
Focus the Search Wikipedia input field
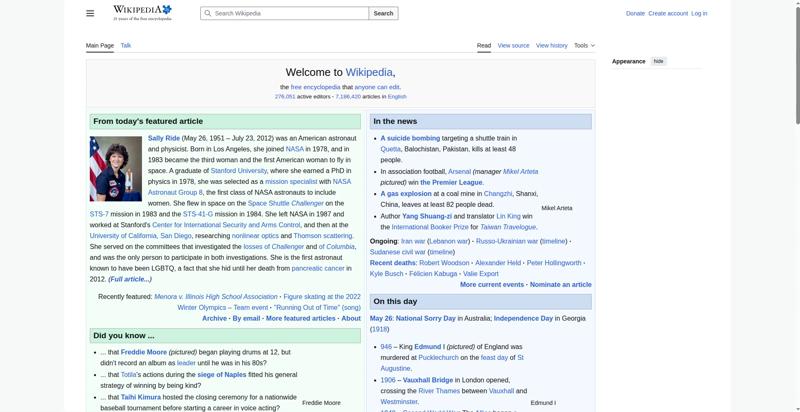tap(285, 13)
